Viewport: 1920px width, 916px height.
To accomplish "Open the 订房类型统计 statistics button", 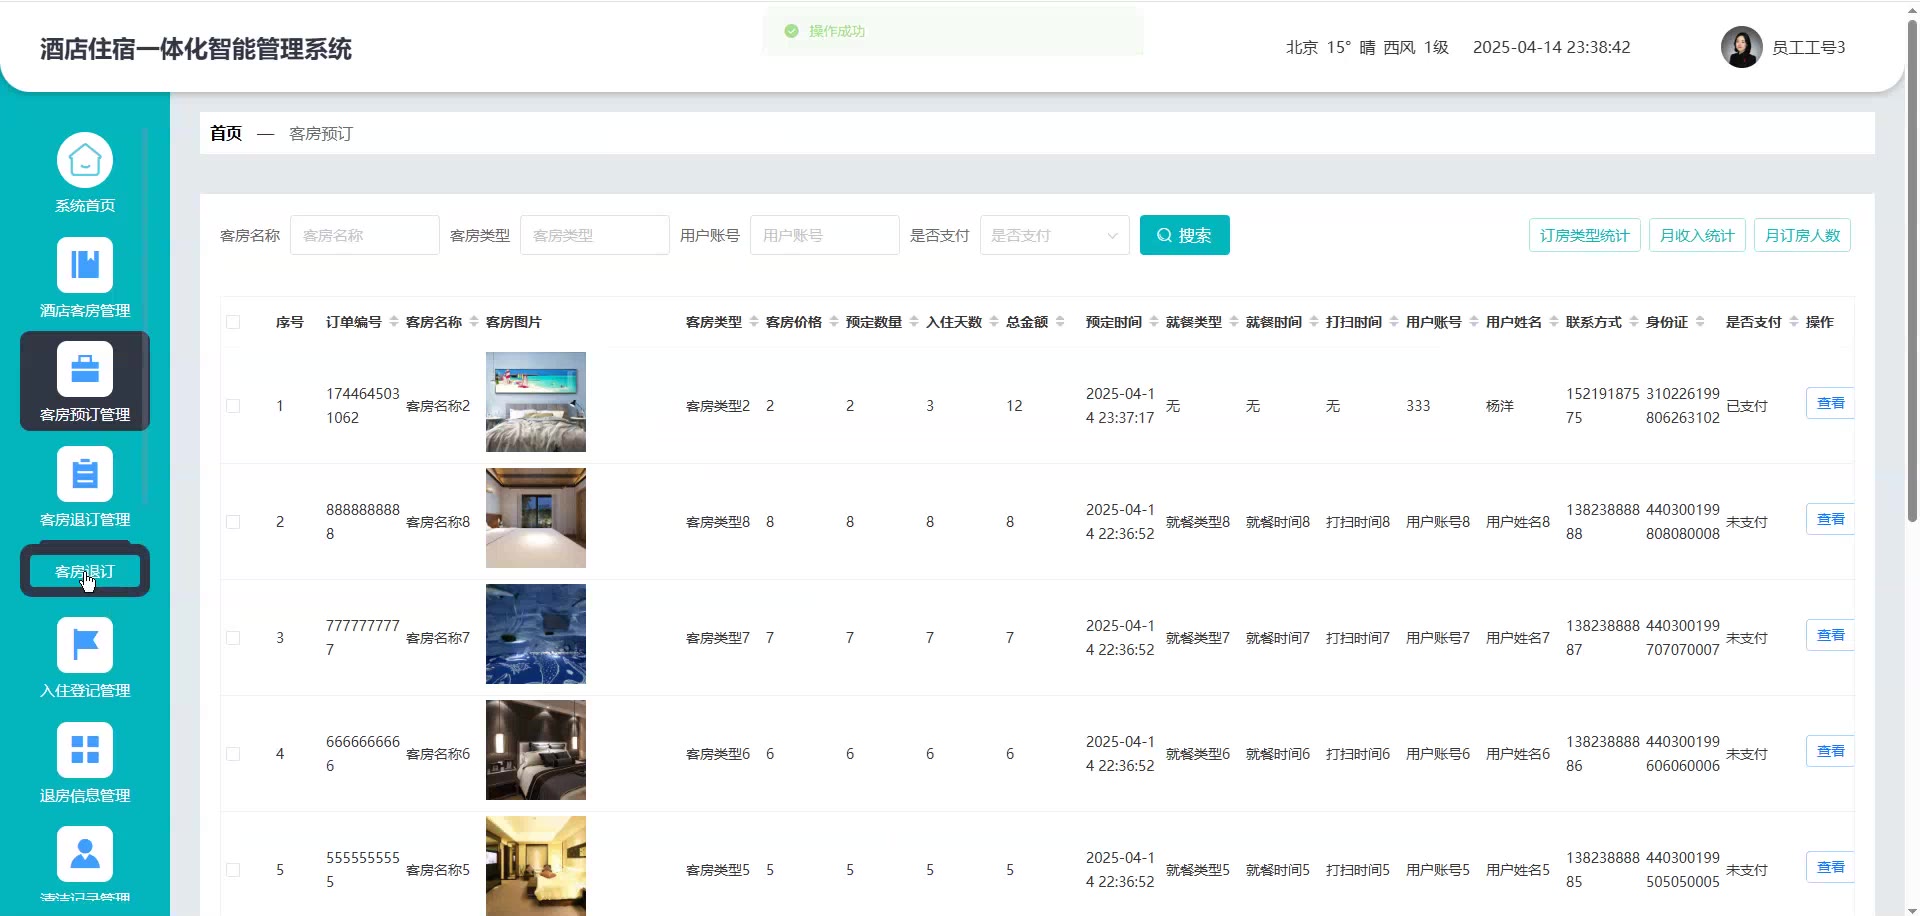I will [1584, 235].
